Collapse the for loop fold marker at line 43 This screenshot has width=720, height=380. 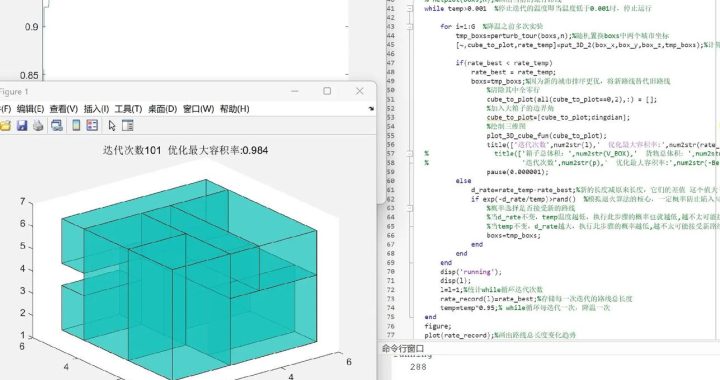click(410, 26)
